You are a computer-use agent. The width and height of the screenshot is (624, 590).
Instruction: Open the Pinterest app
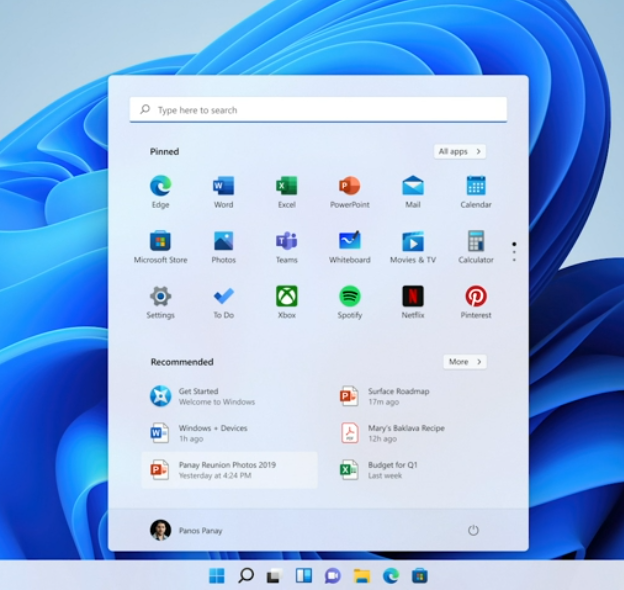[476, 302]
